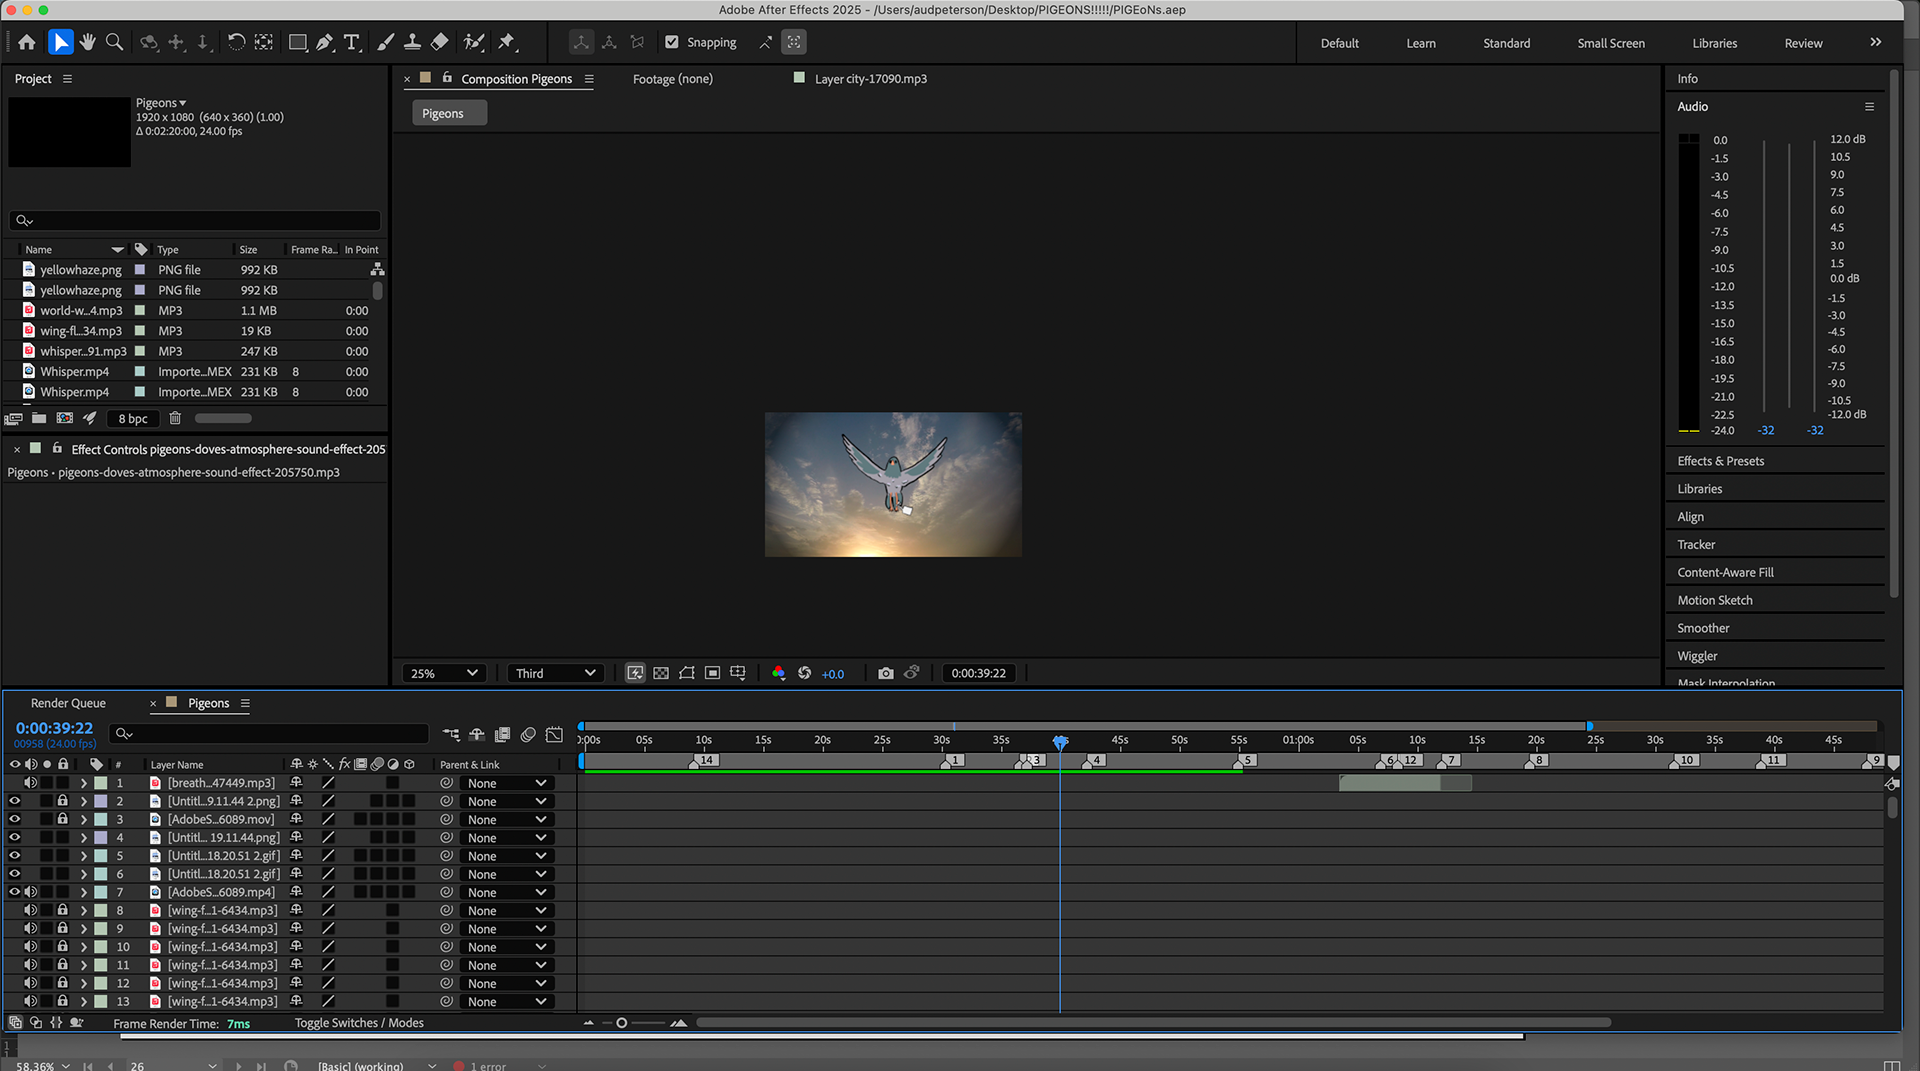1920x1071 pixels.
Task: Click the timeline zoom slider handle
Action: pyautogui.click(x=621, y=1023)
